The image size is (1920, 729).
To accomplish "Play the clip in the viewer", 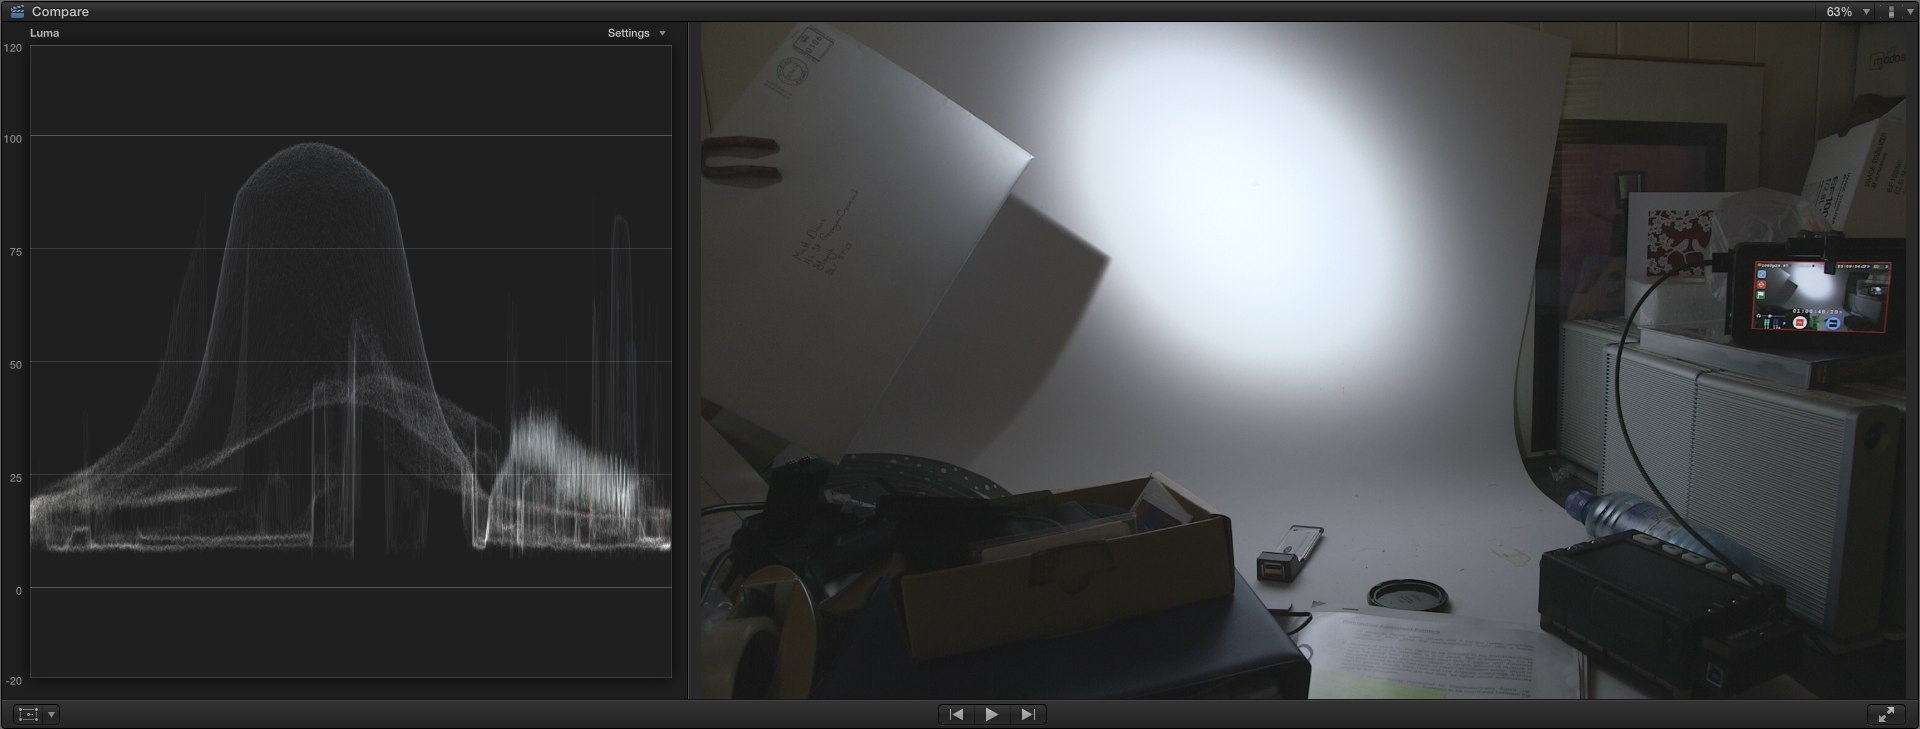I will [x=992, y=714].
